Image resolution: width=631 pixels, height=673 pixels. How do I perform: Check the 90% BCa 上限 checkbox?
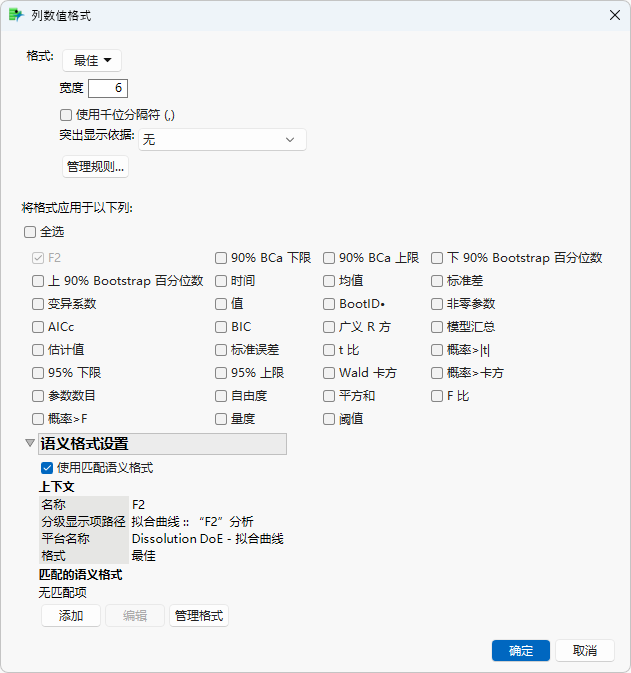(x=329, y=258)
